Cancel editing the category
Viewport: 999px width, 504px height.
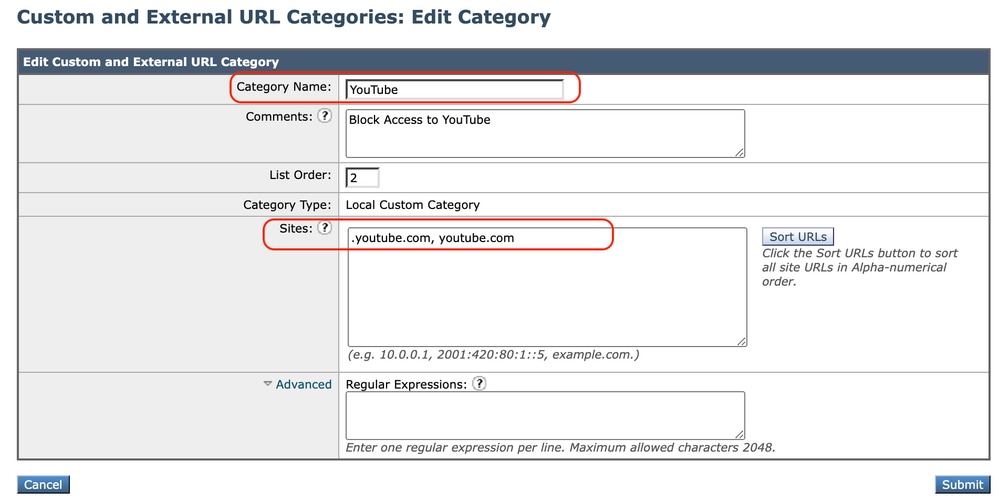pos(43,484)
